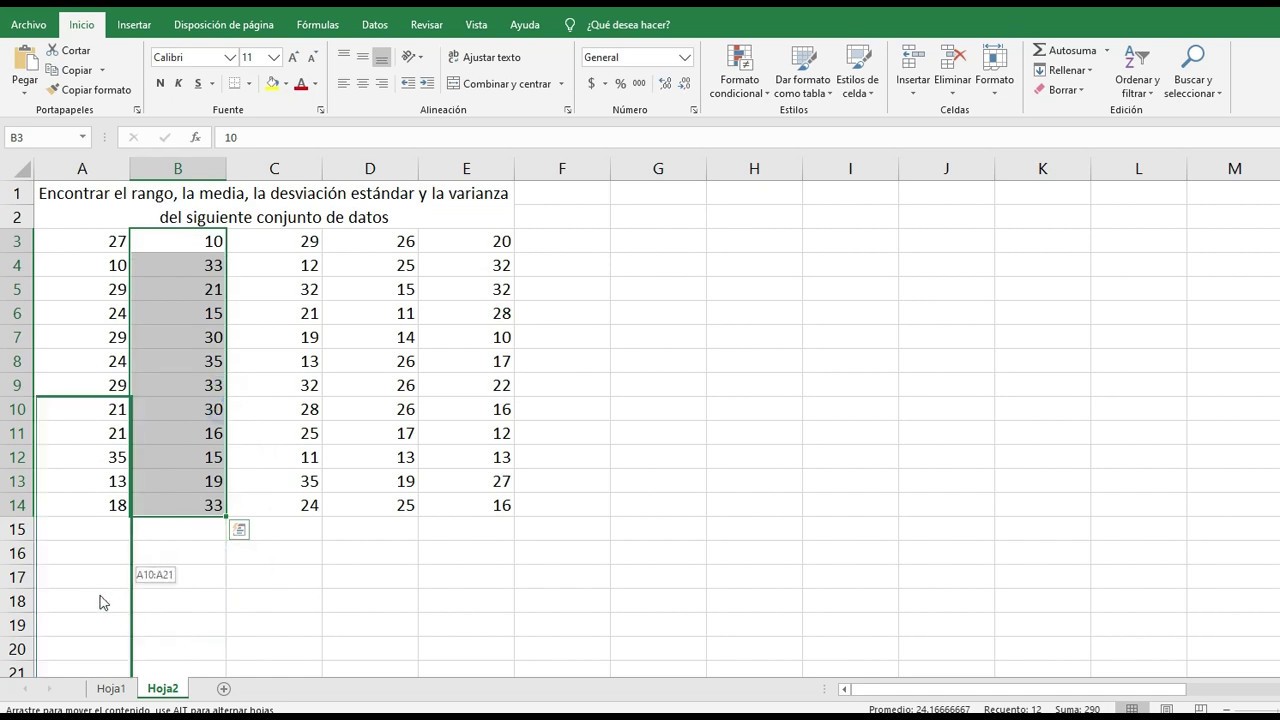The height and width of the screenshot is (720, 1280).
Task: Switch to the Insertar ribbon tab
Action: (x=133, y=24)
